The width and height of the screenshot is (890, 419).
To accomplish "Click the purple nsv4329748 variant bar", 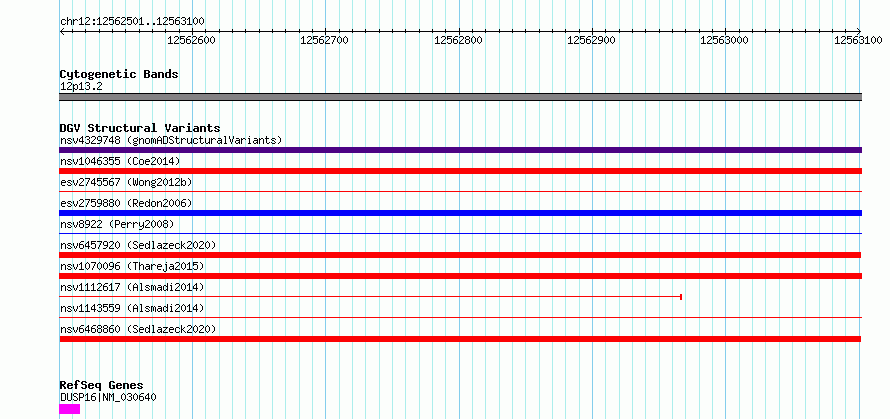I will pyautogui.click(x=460, y=150).
